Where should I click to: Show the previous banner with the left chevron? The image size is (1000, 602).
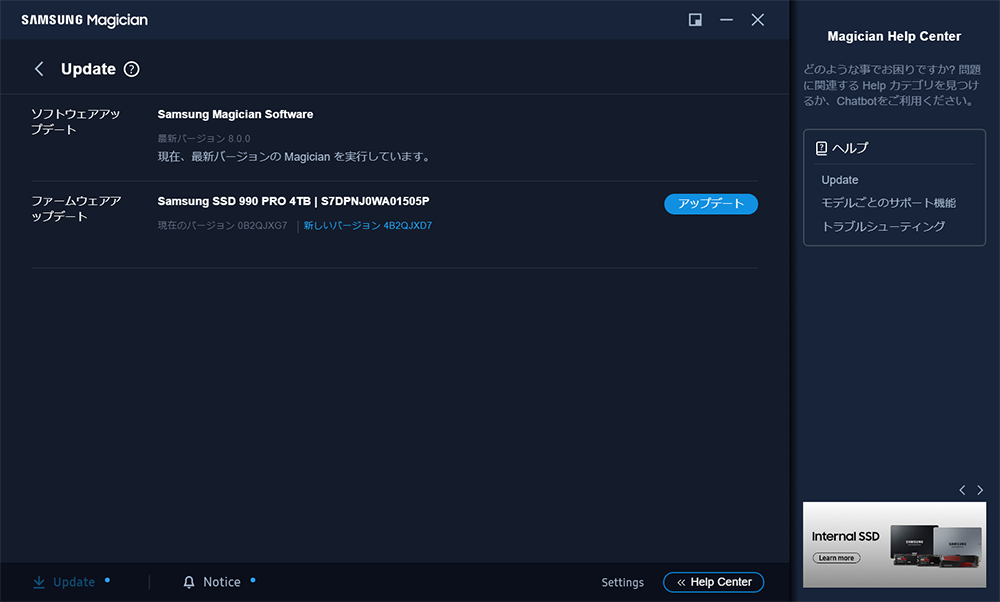point(962,490)
